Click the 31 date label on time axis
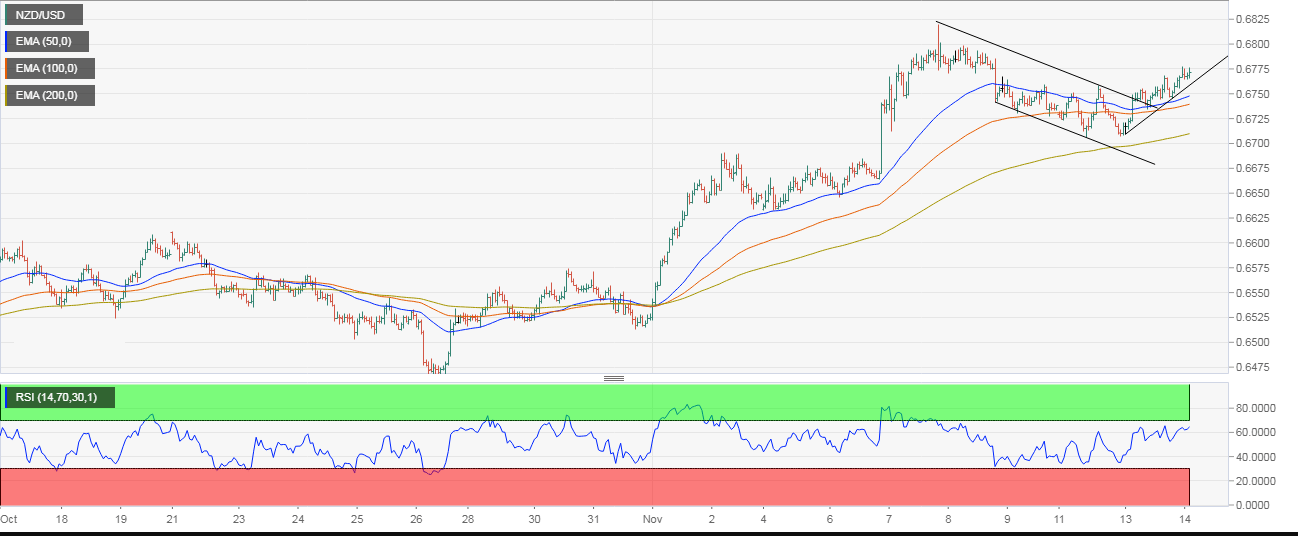Image resolution: width=1298 pixels, height=536 pixels. (x=593, y=520)
